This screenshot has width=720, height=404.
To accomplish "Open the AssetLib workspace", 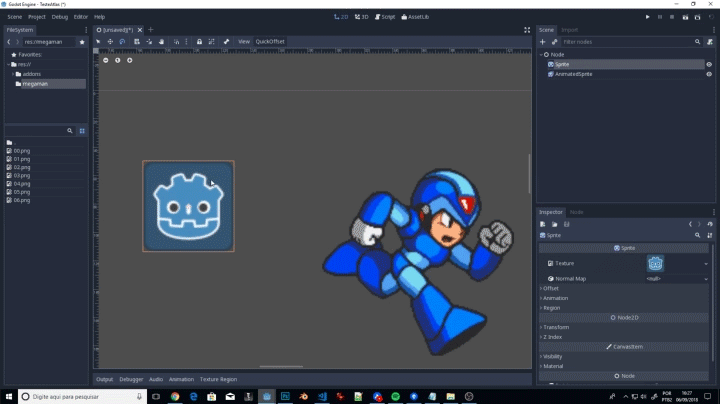I will tap(415, 17).
